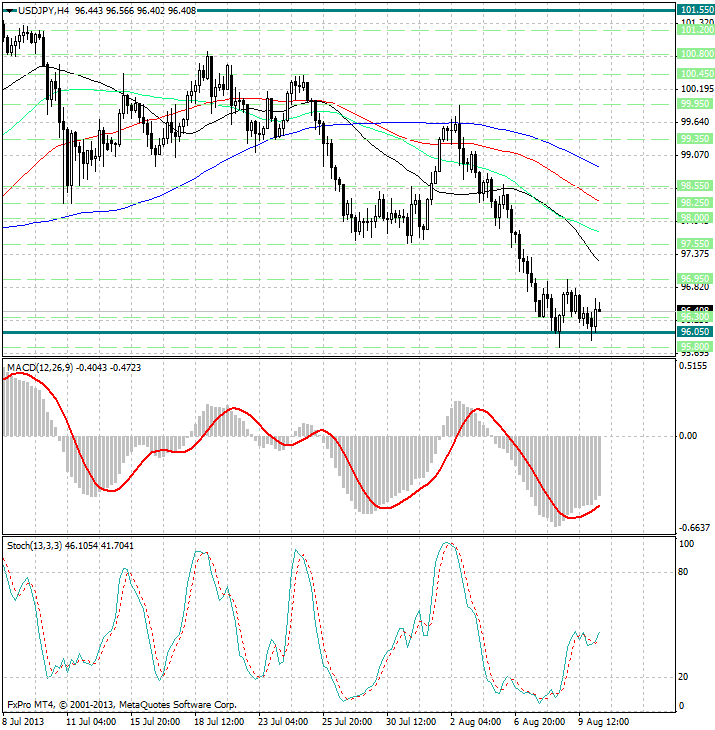Click the Stochastic 20 level value
The image size is (715, 730).
pos(683,677)
